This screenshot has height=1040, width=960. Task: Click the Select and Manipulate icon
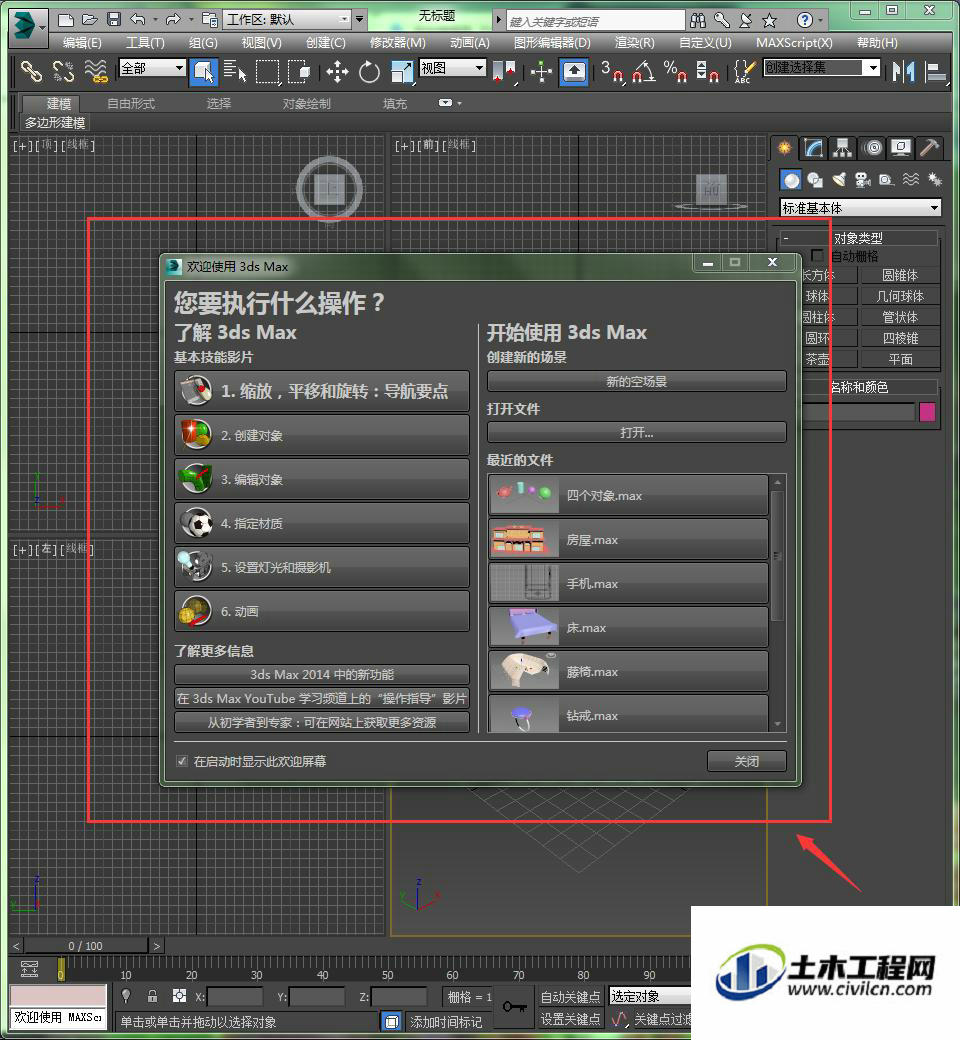(541, 72)
